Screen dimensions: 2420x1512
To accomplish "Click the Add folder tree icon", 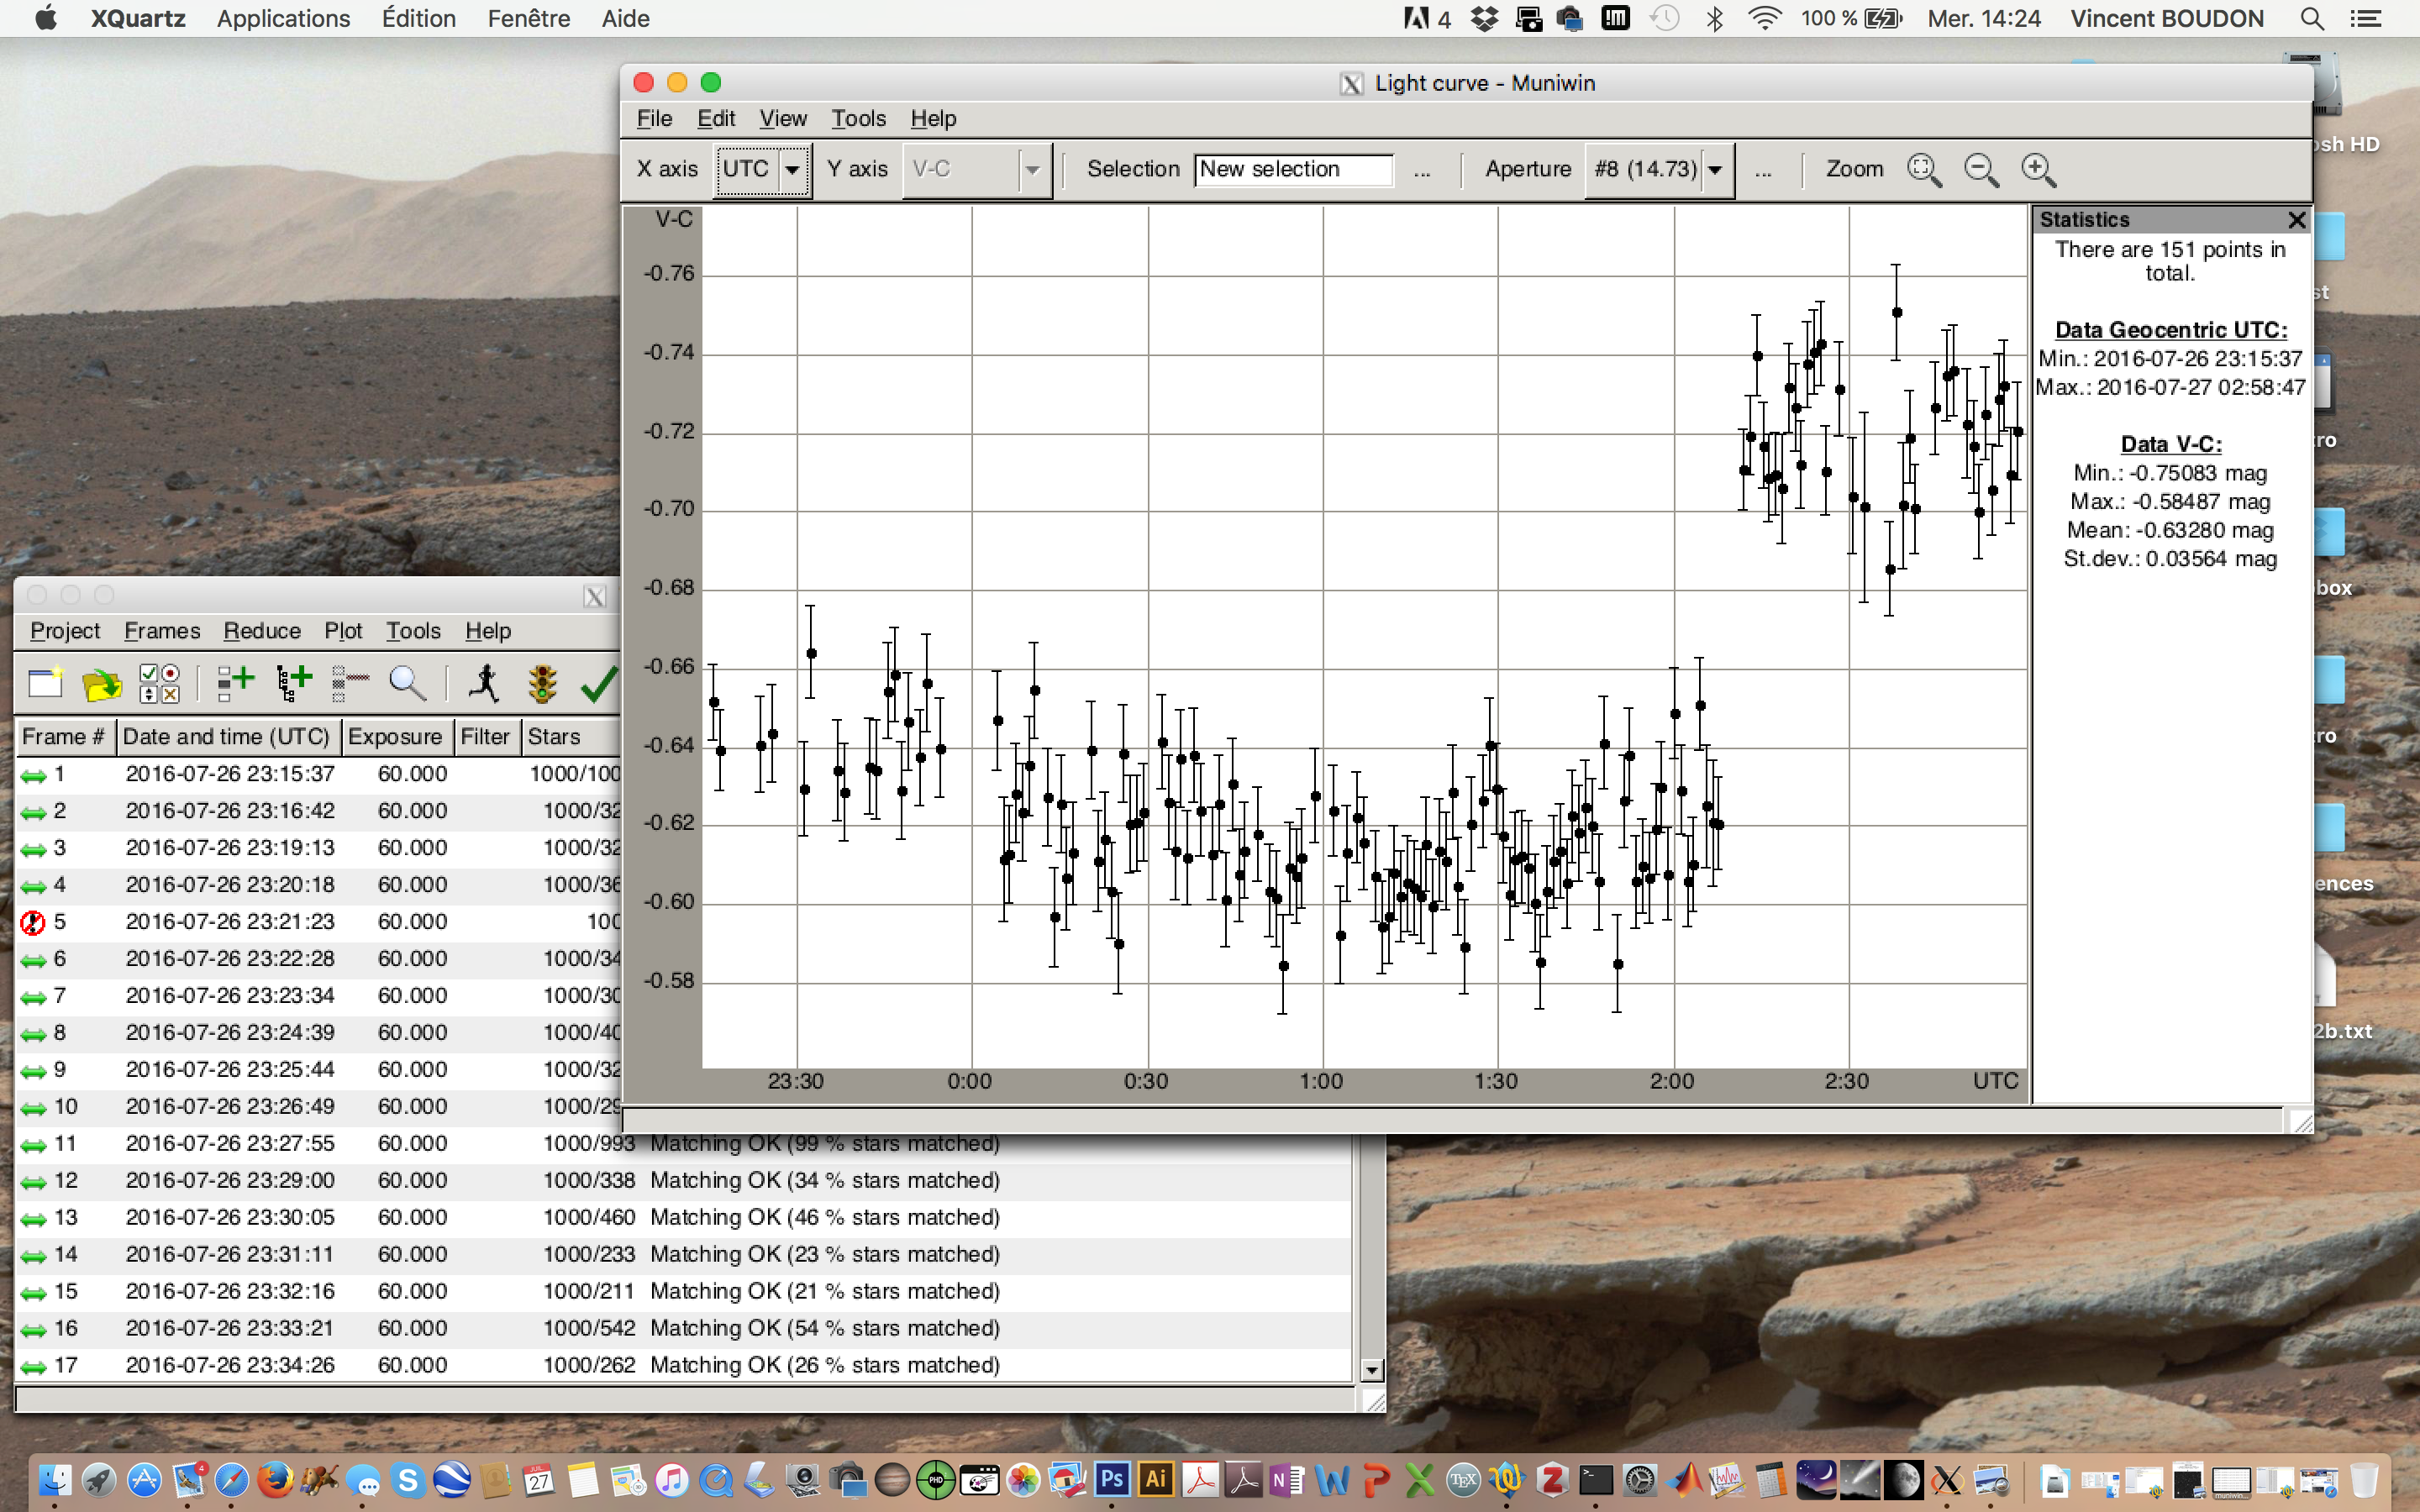I will (x=294, y=683).
